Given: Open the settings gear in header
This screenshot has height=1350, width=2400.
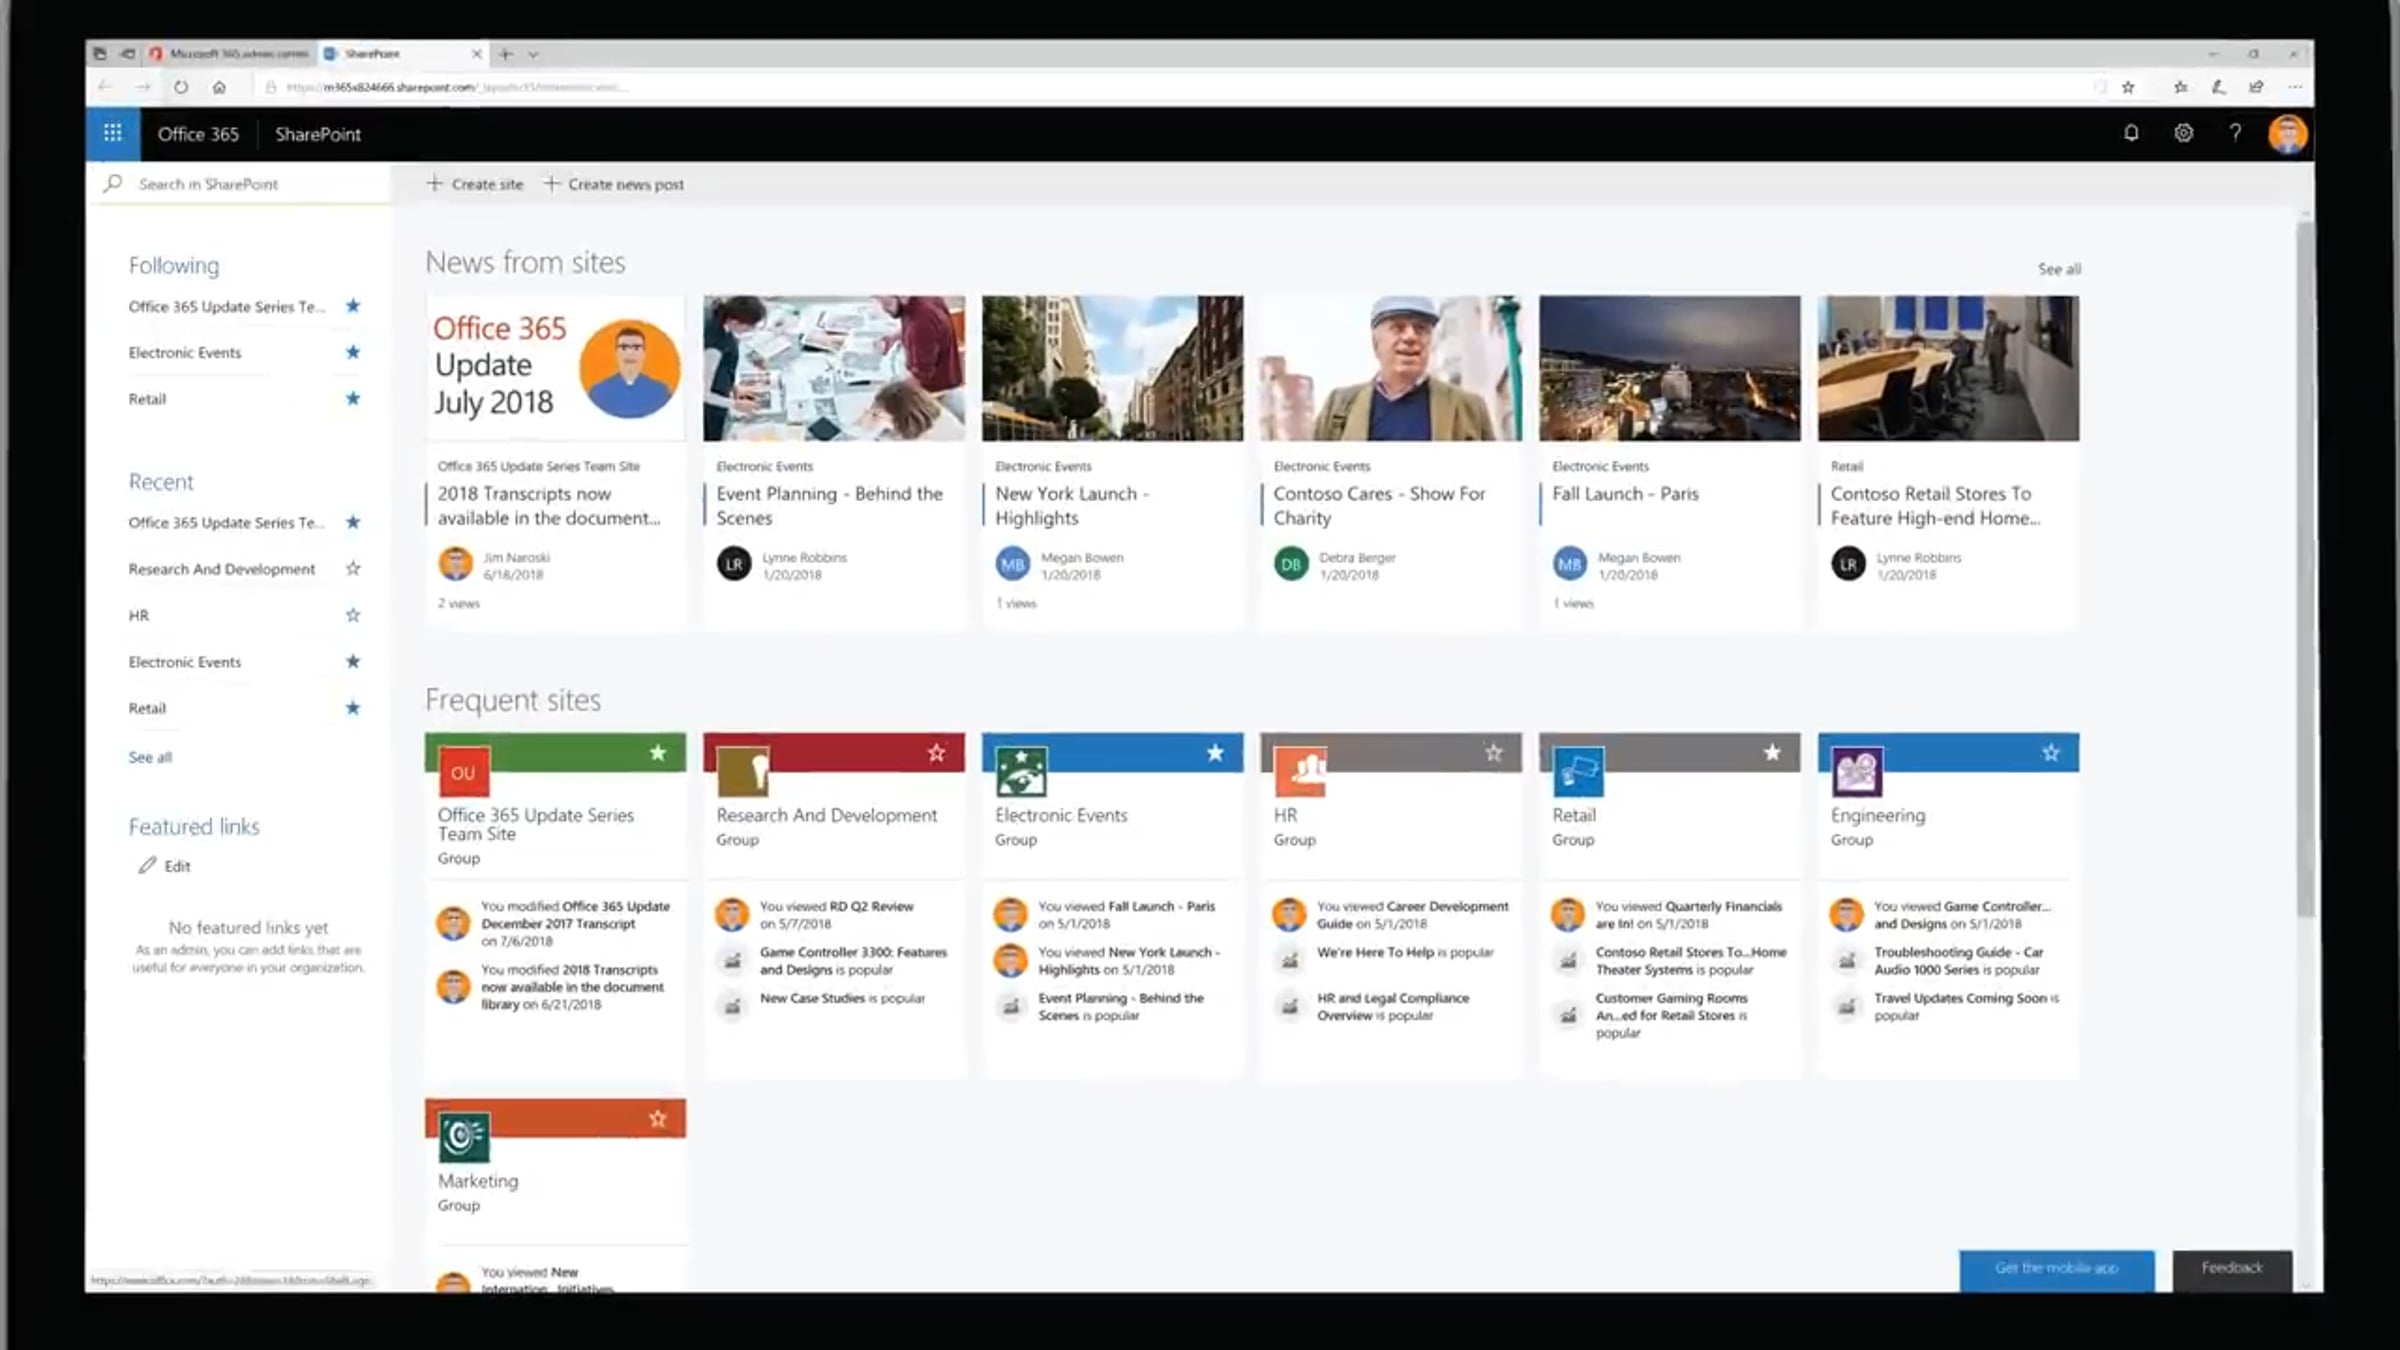Looking at the screenshot, I should tap(2183, 133).
